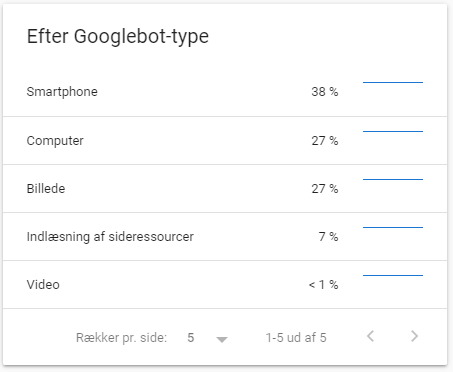Click the 1-5 ud af 5 label

[296, 338]
